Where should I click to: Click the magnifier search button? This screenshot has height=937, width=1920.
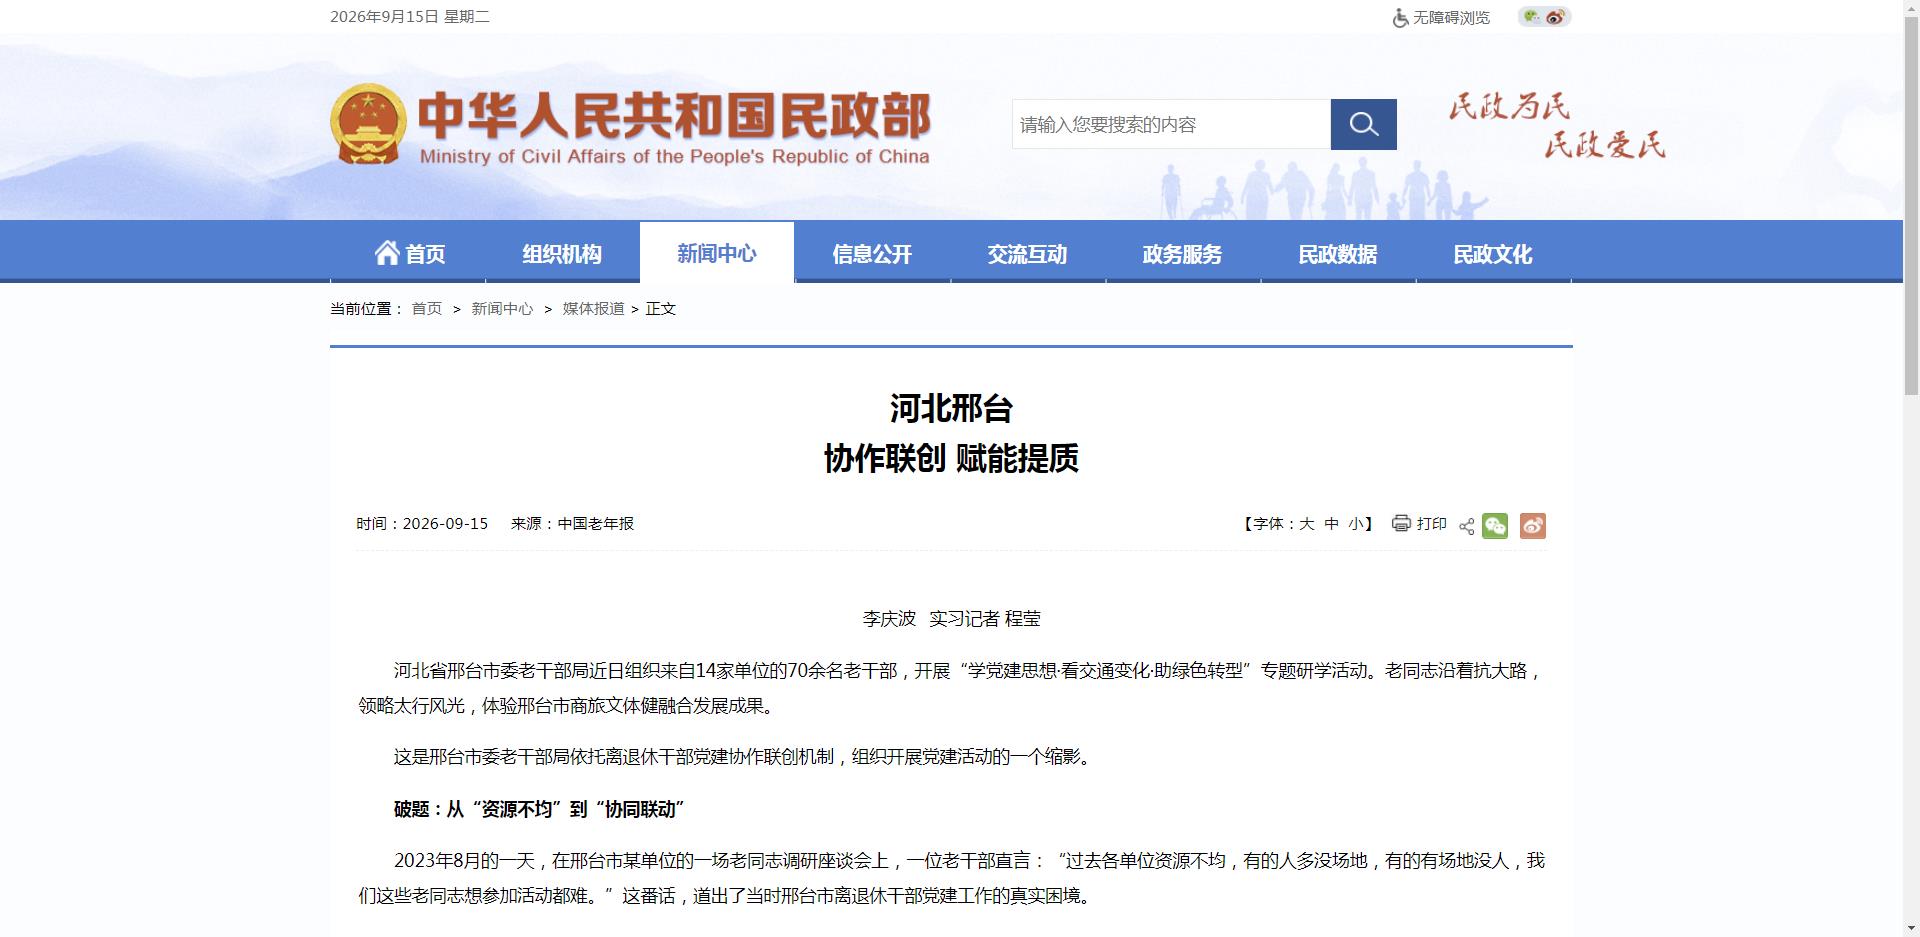(1363, 124)
